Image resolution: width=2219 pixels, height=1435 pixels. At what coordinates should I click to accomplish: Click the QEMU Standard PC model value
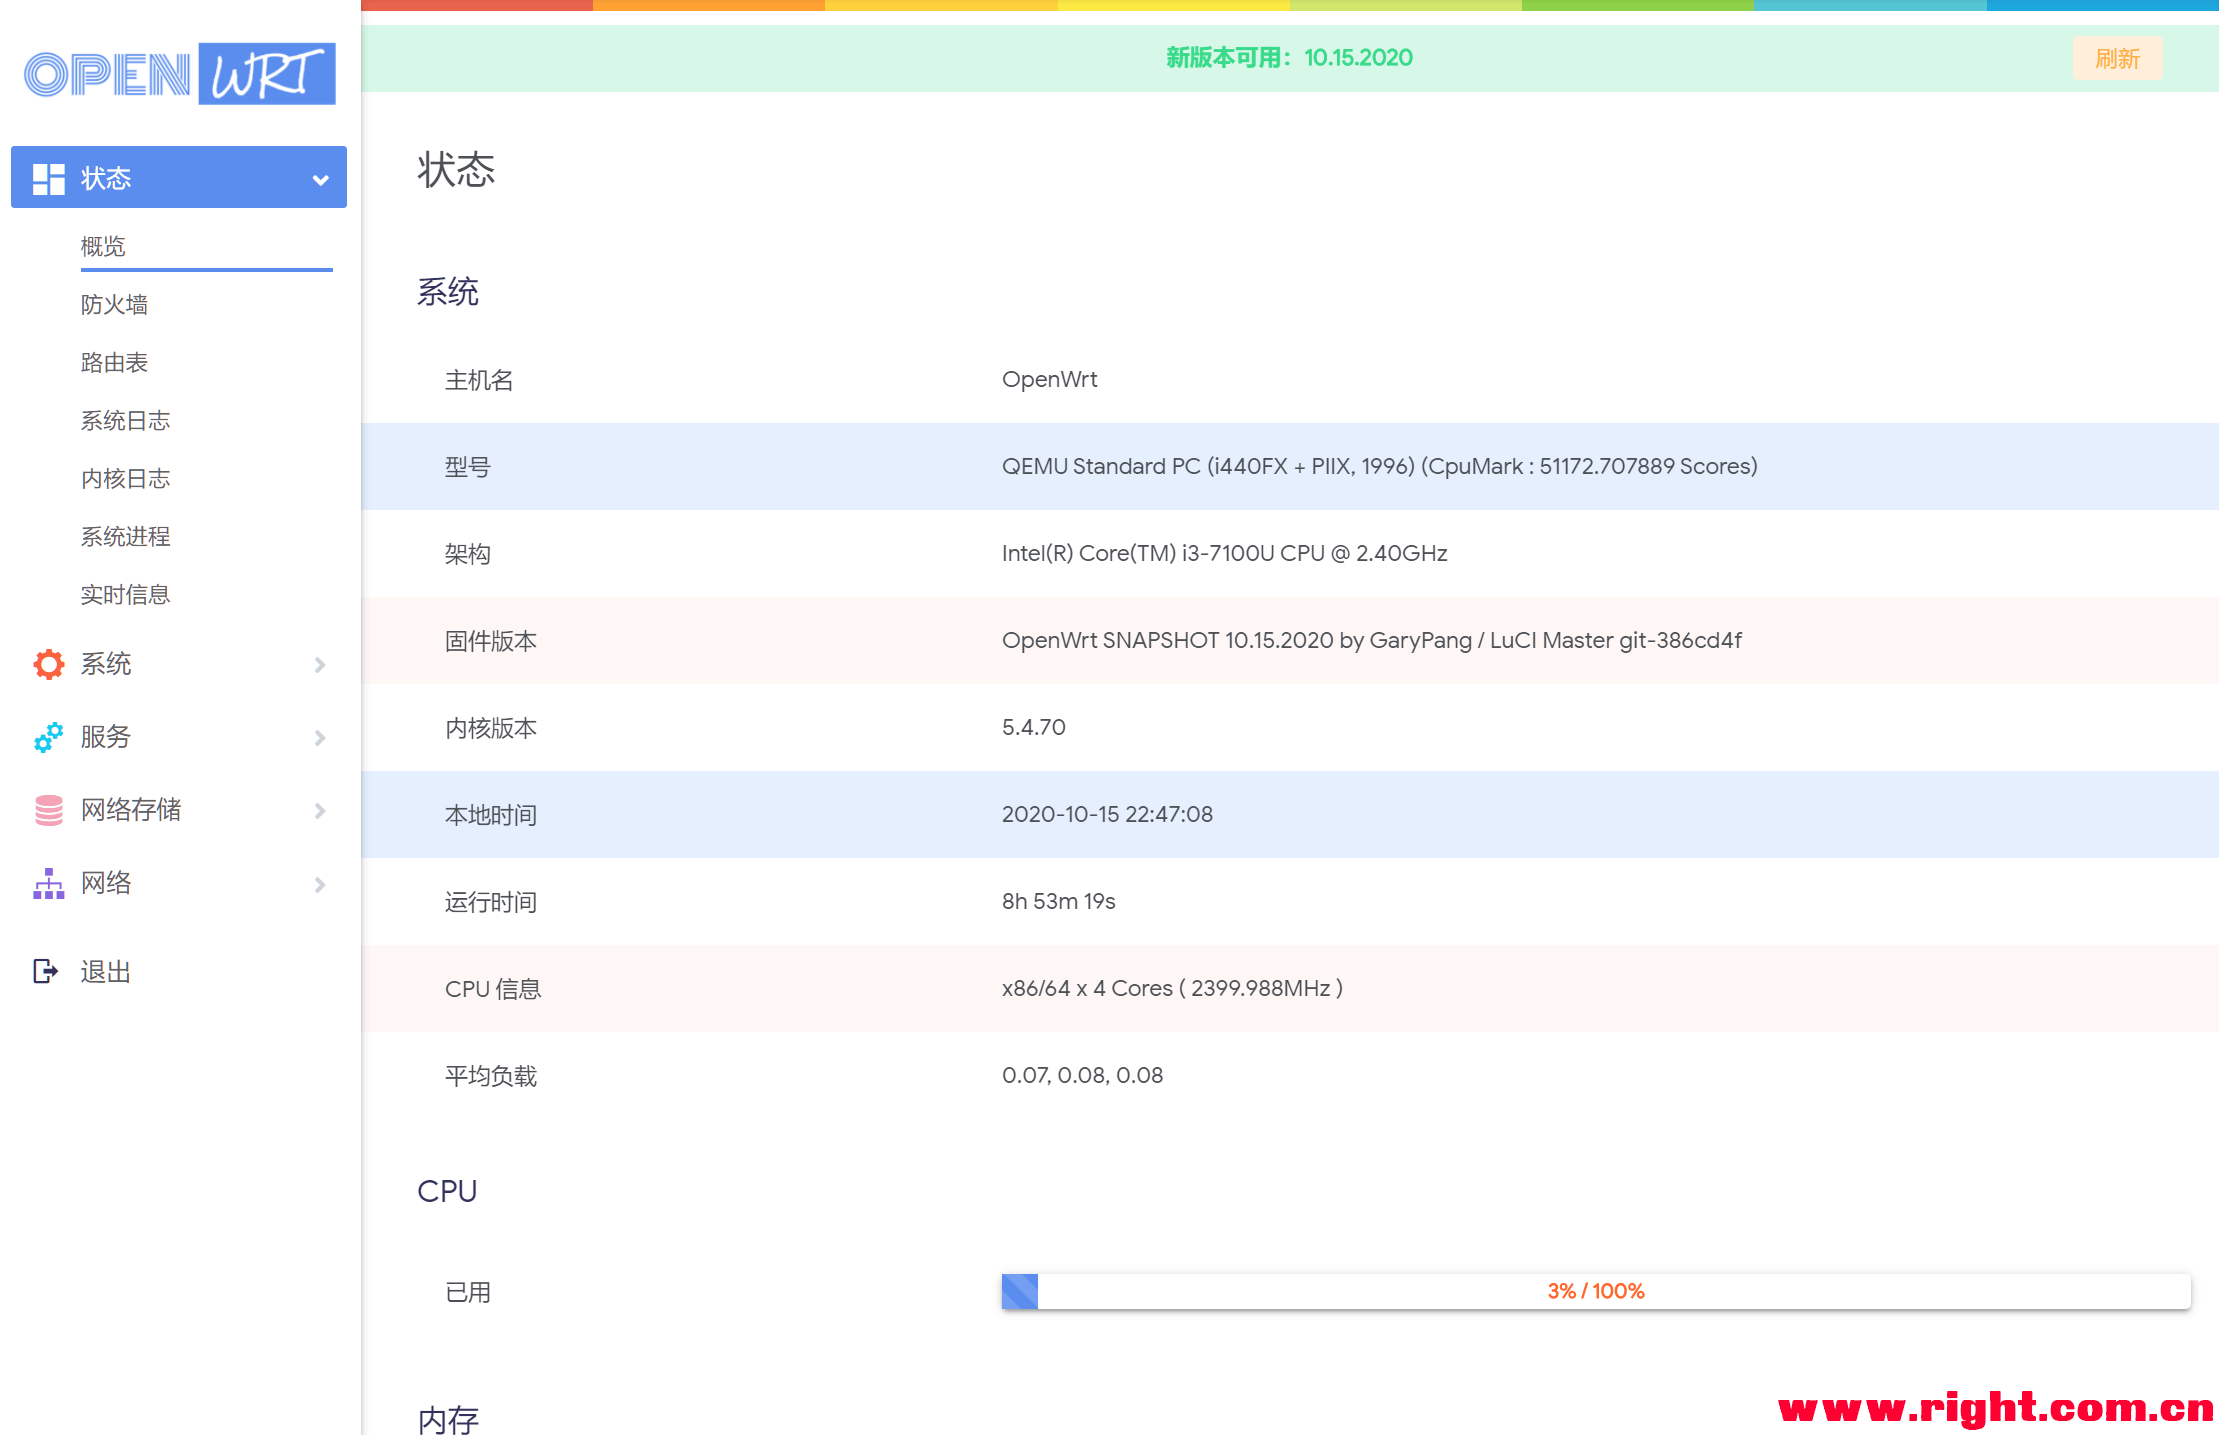tap(1379, 467)
